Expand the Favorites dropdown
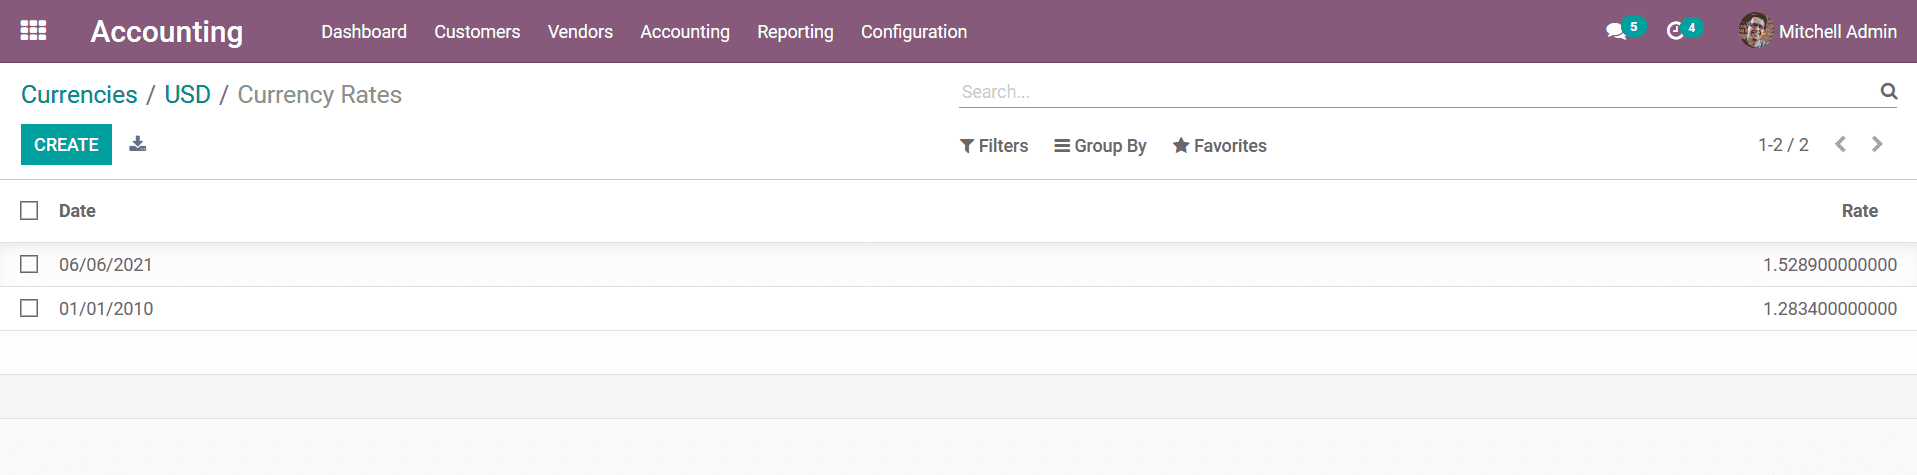1917x475 pixels. [x=1219, y=146]
